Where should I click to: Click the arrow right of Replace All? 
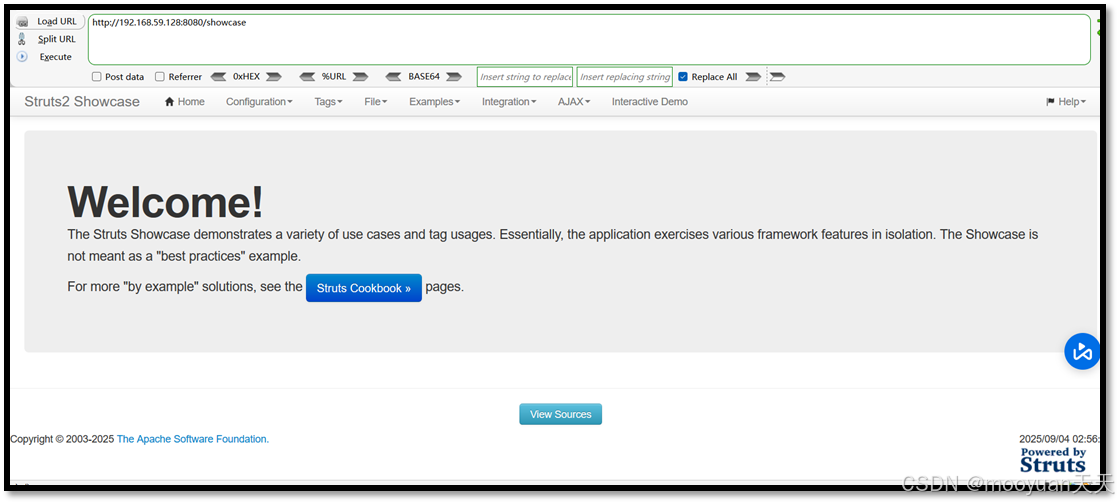coord(753,76)
